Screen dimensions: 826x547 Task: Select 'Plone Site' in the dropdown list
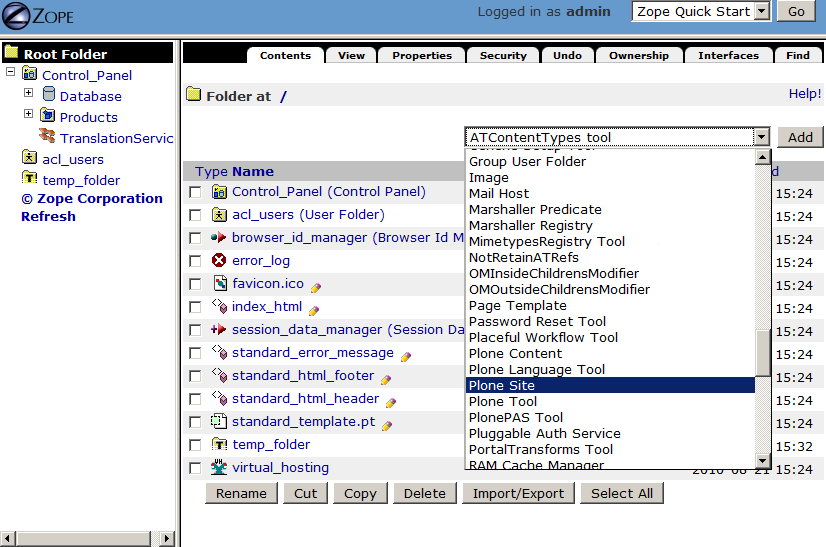[610, 385]
